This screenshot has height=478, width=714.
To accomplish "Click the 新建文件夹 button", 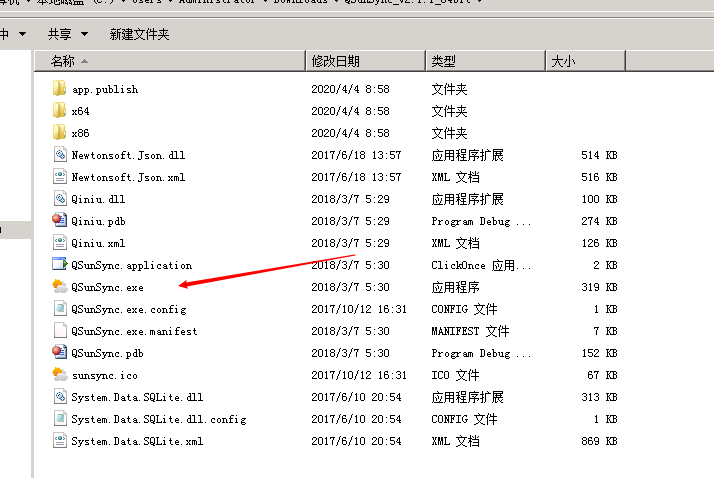I will click(139, 34).
